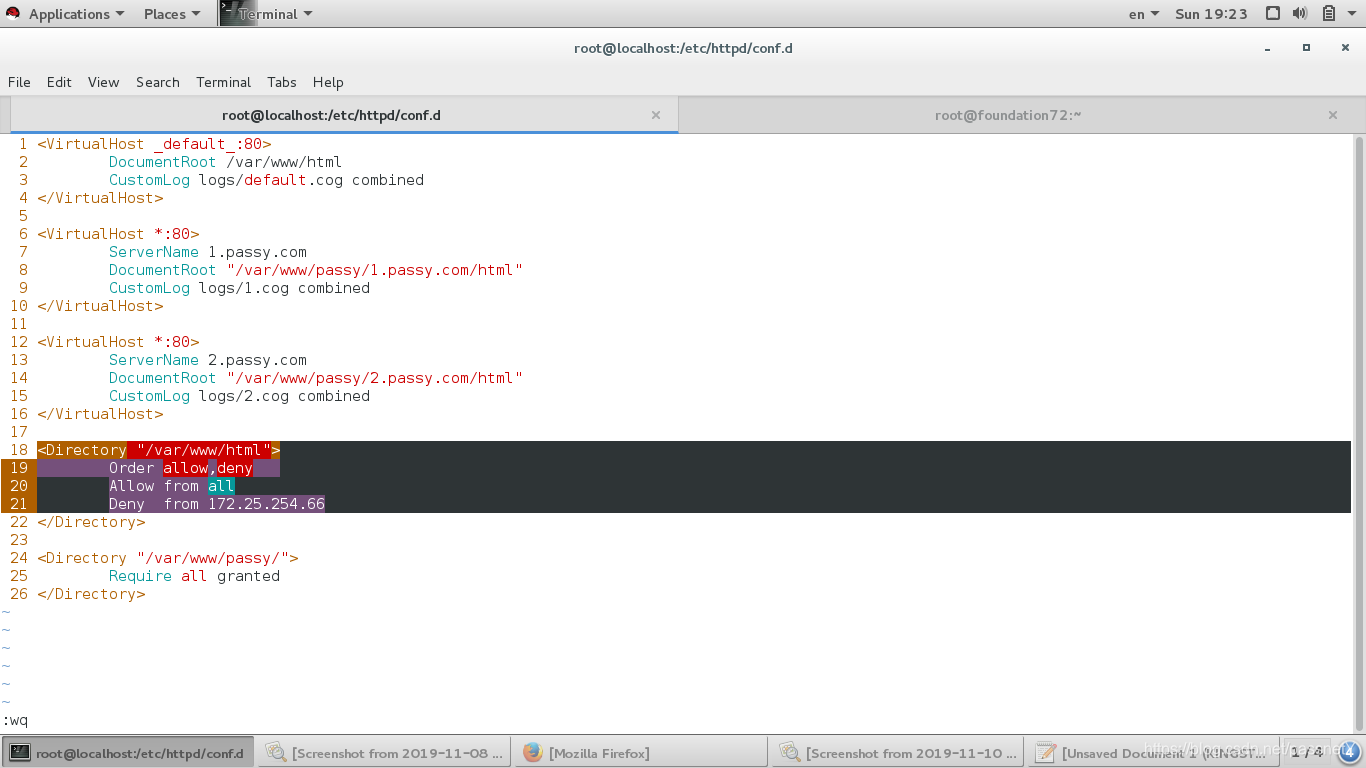Click Order allow,deny line
Image resolution: width=1366 pixels, height=768 pixels.
point(181,468)
